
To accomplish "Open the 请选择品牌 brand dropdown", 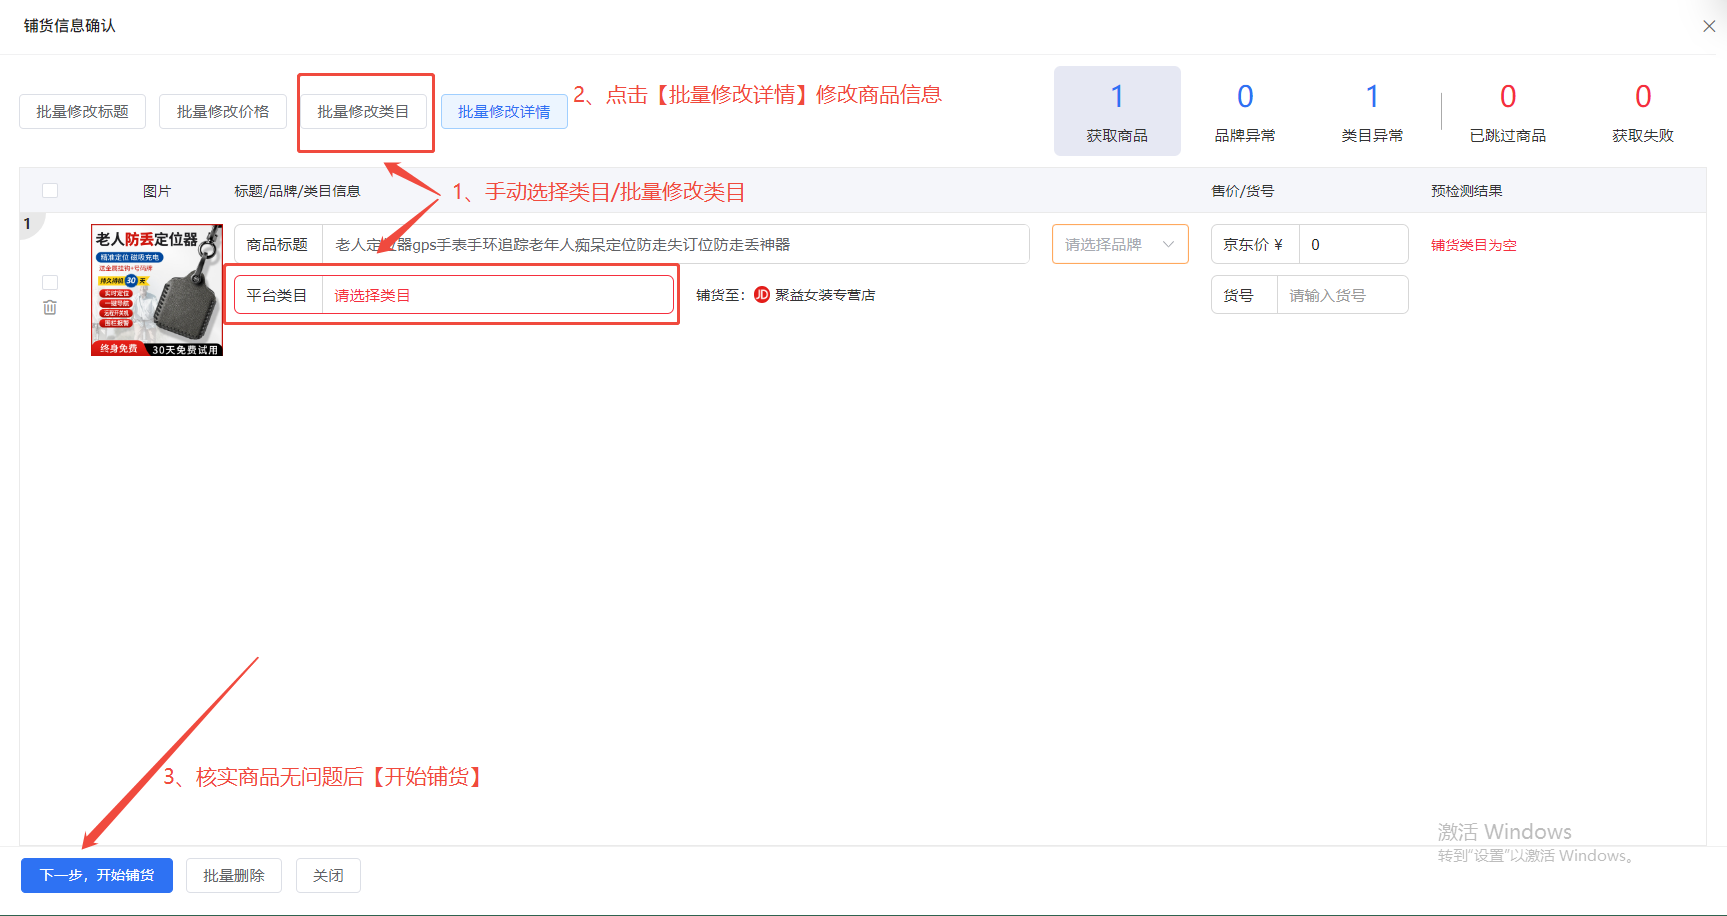I will (x=1105, y=245).
